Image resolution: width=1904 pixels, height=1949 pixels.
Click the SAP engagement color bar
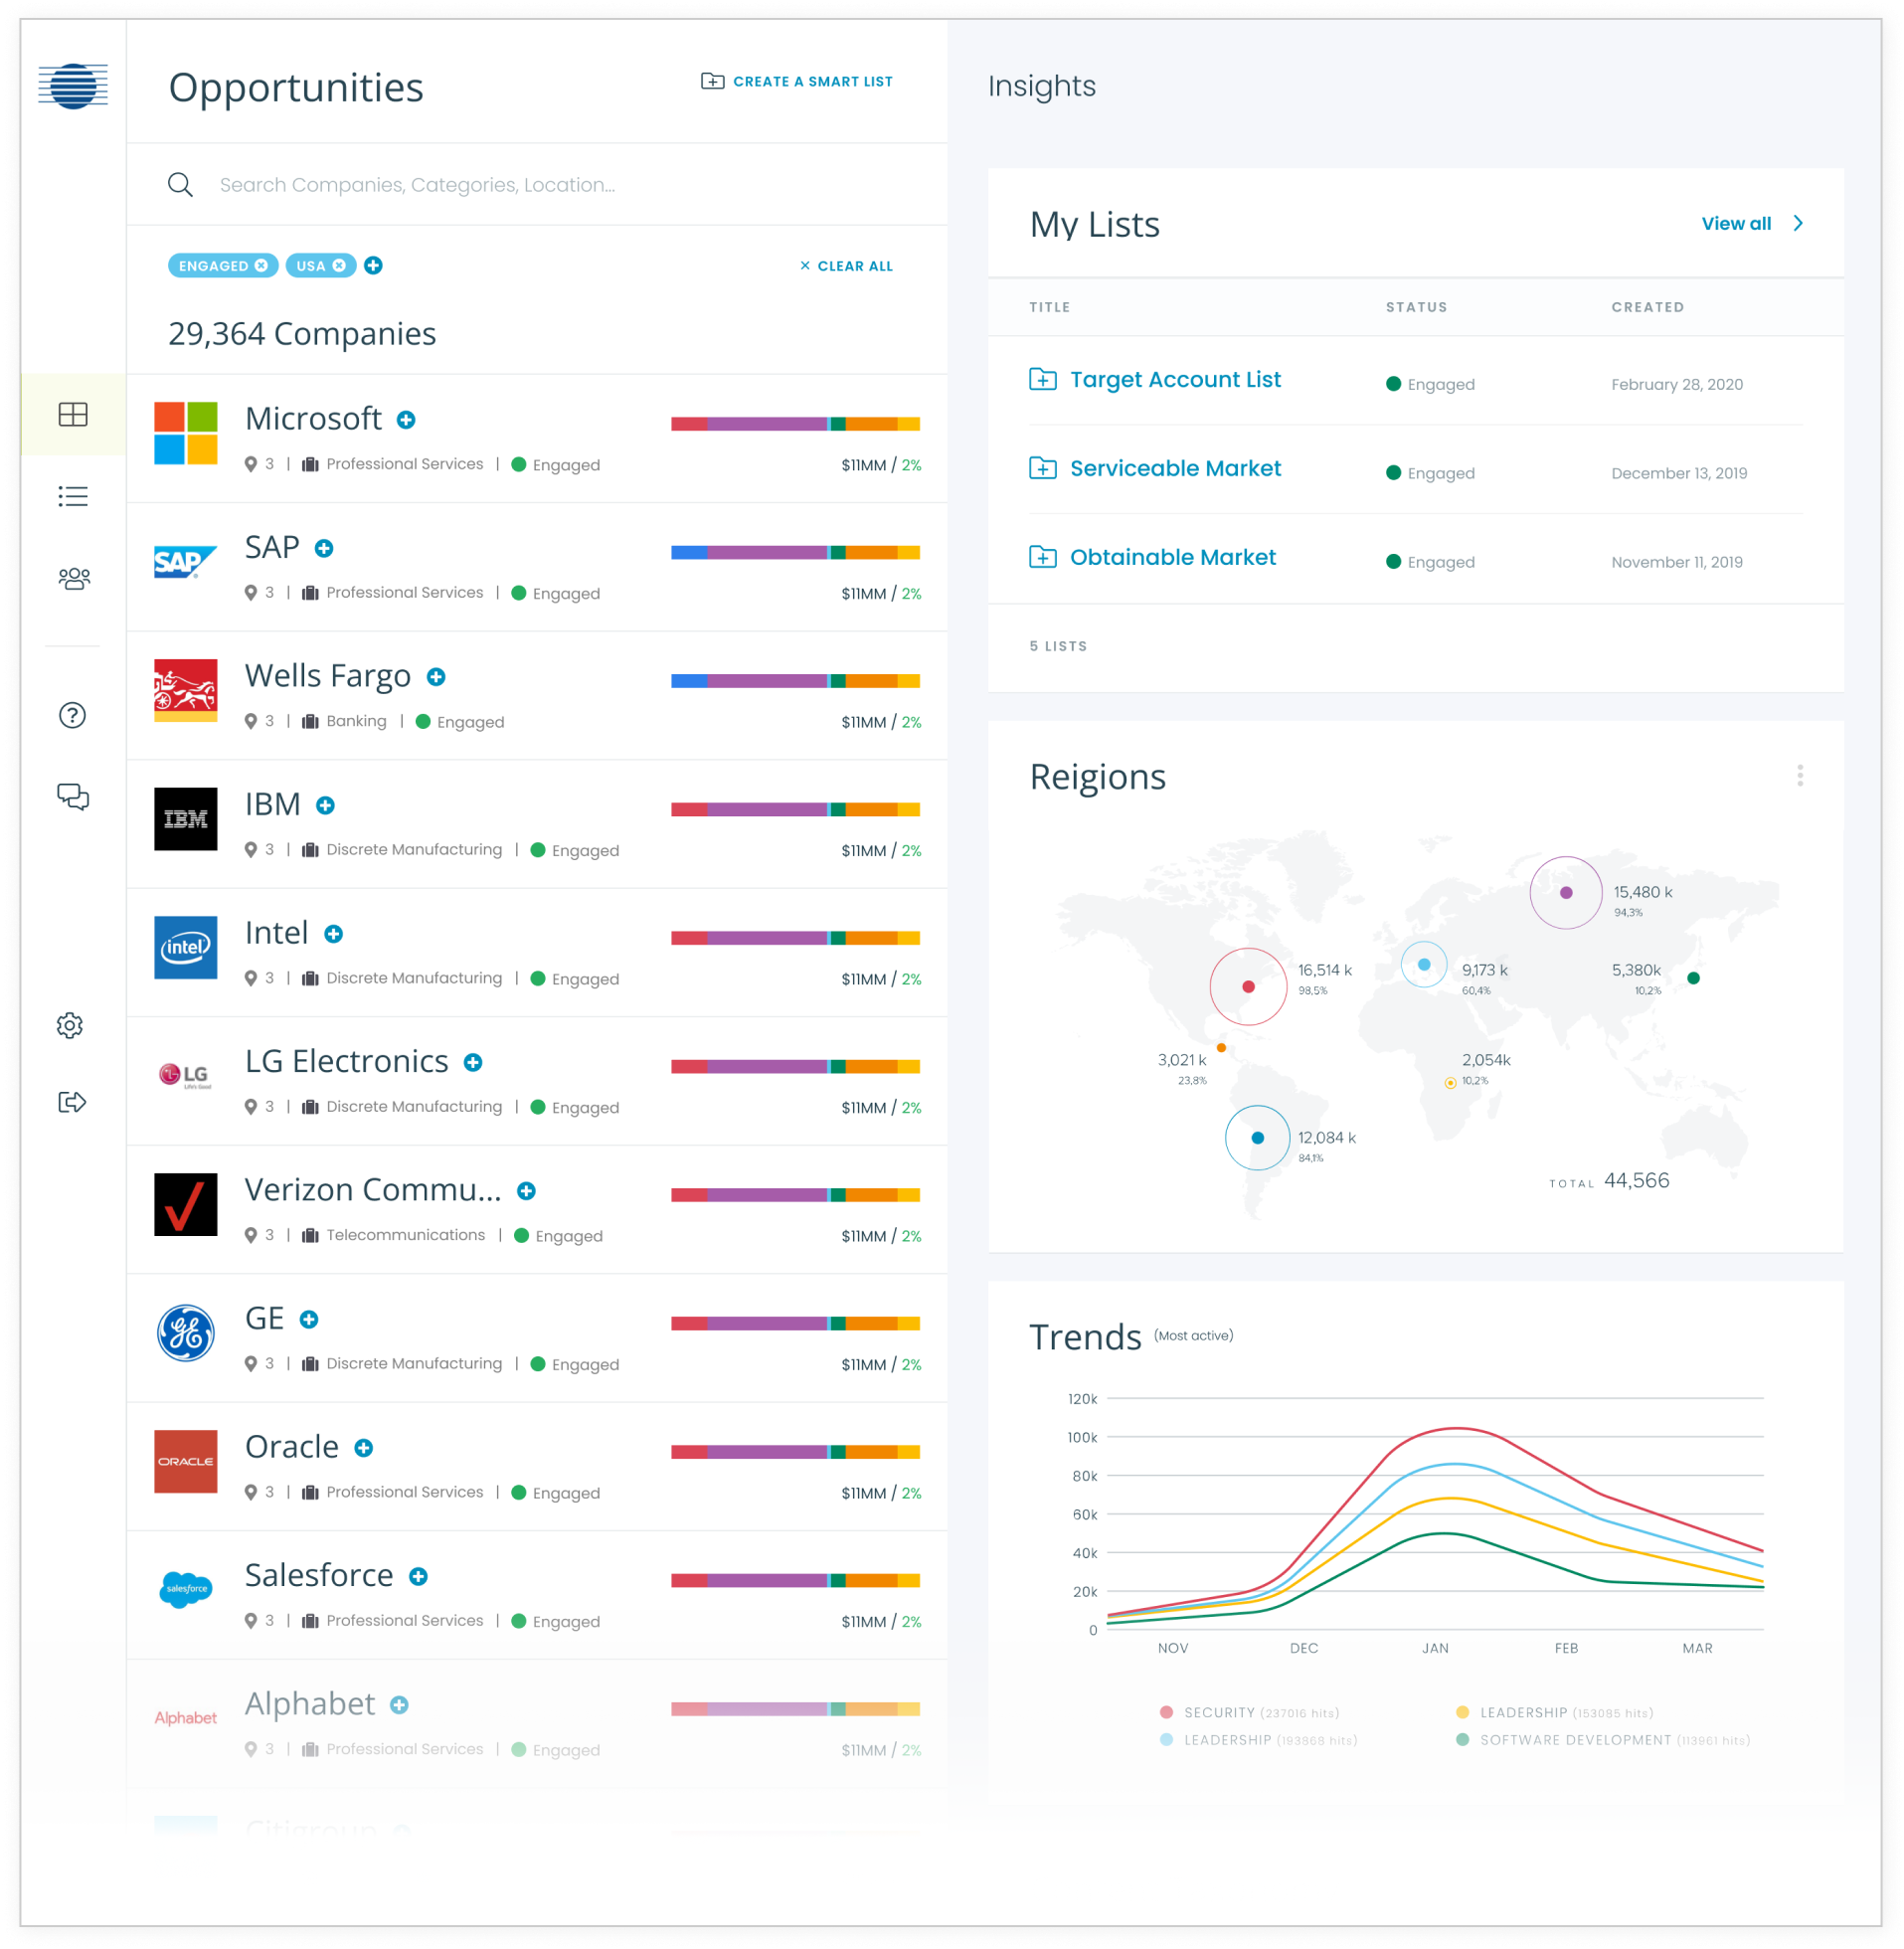[795, 552]
